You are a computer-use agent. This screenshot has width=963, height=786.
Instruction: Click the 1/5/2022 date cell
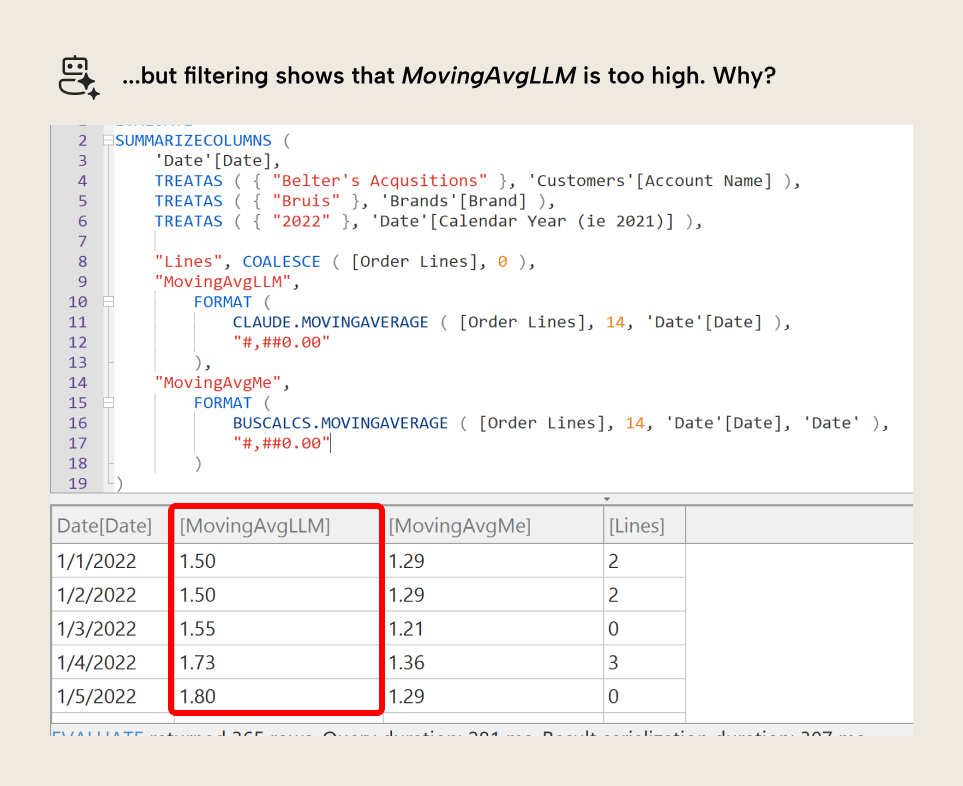point(96,696)
